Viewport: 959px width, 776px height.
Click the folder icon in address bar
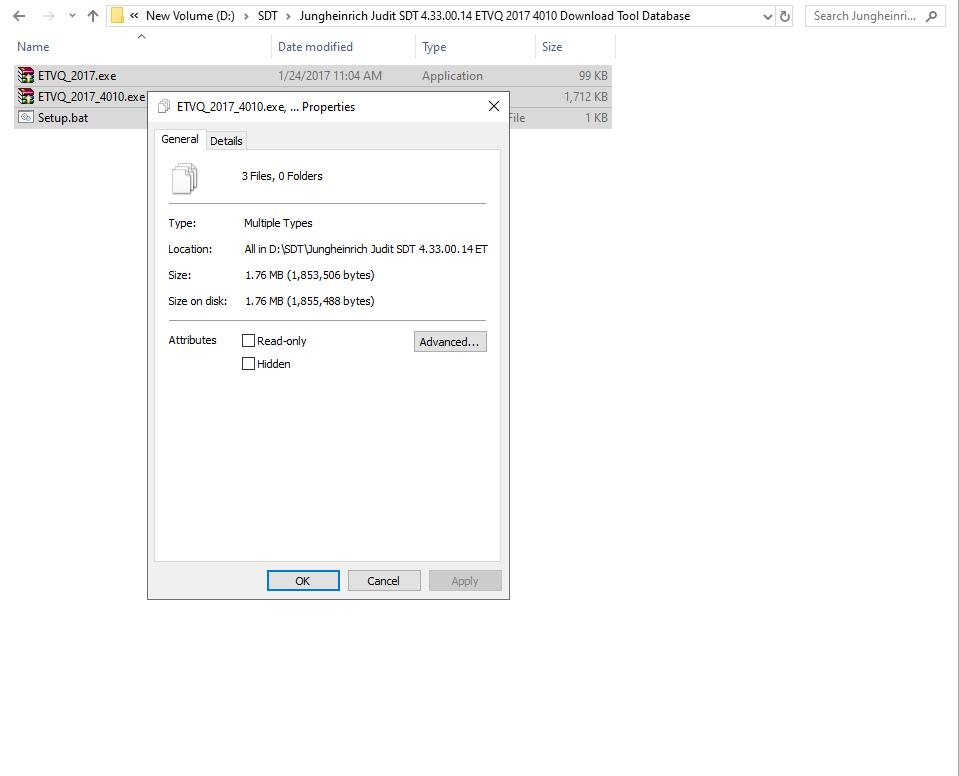coord(117,16)
